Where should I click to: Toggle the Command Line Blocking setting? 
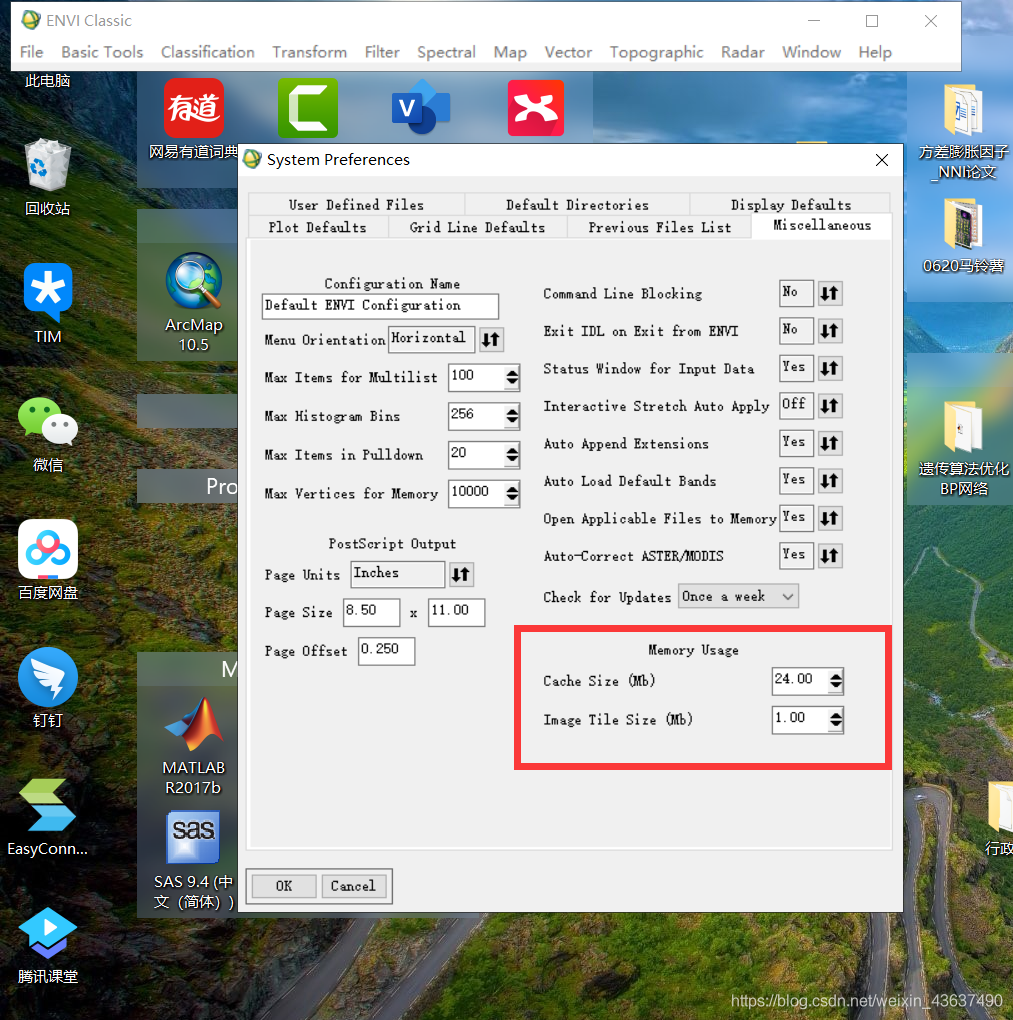pos(830,293)
